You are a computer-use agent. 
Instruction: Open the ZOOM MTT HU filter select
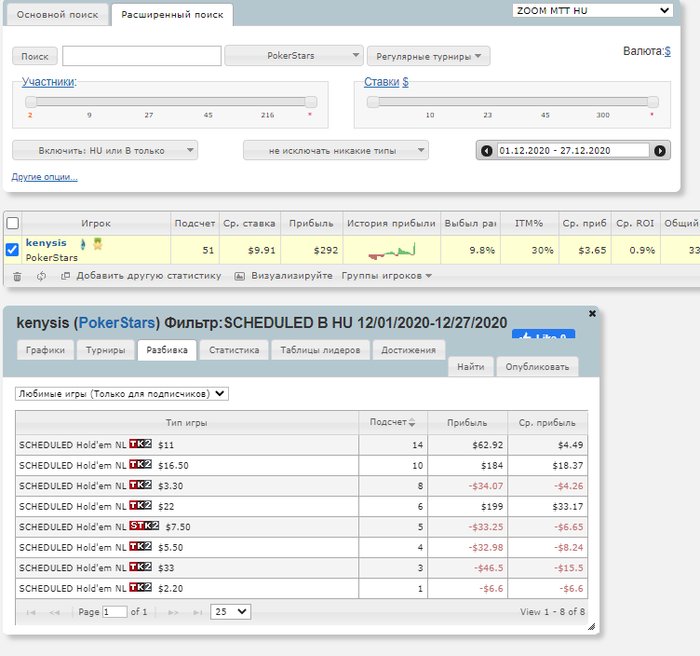[x=592, y=11]
